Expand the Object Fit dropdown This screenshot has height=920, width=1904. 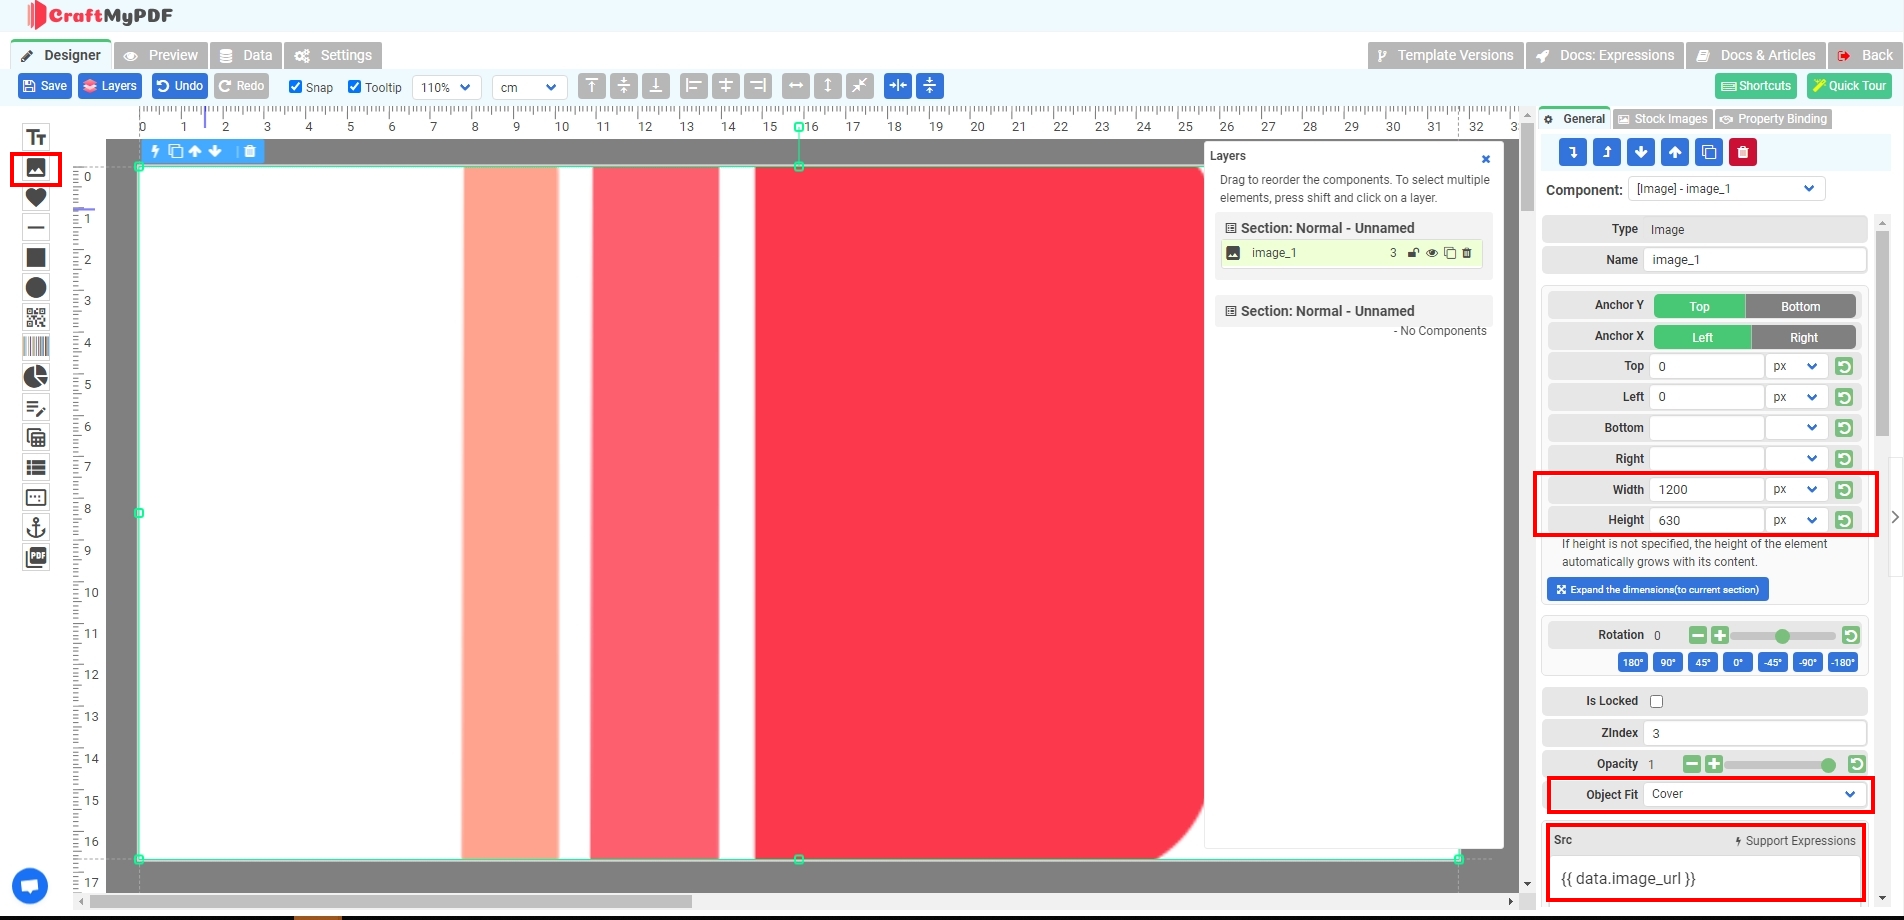[x=1754, y=794]
